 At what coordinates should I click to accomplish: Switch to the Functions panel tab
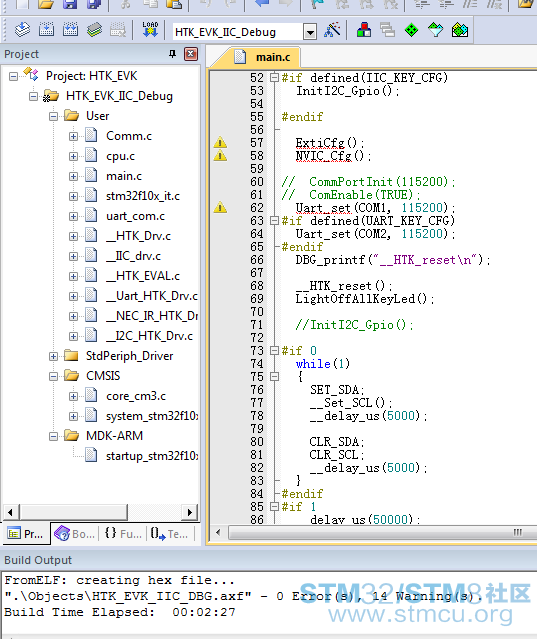[123, 533]
